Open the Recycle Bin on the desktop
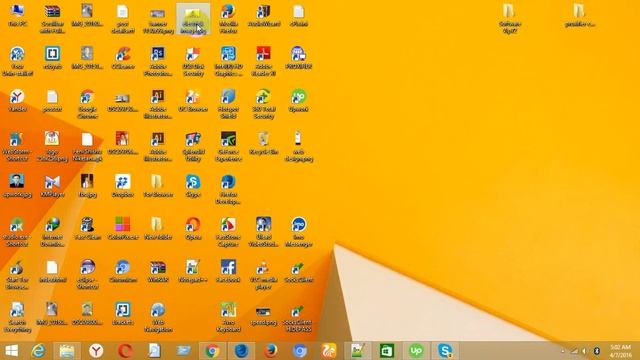This screenshot has width=640, height=360. pos(263,143)
